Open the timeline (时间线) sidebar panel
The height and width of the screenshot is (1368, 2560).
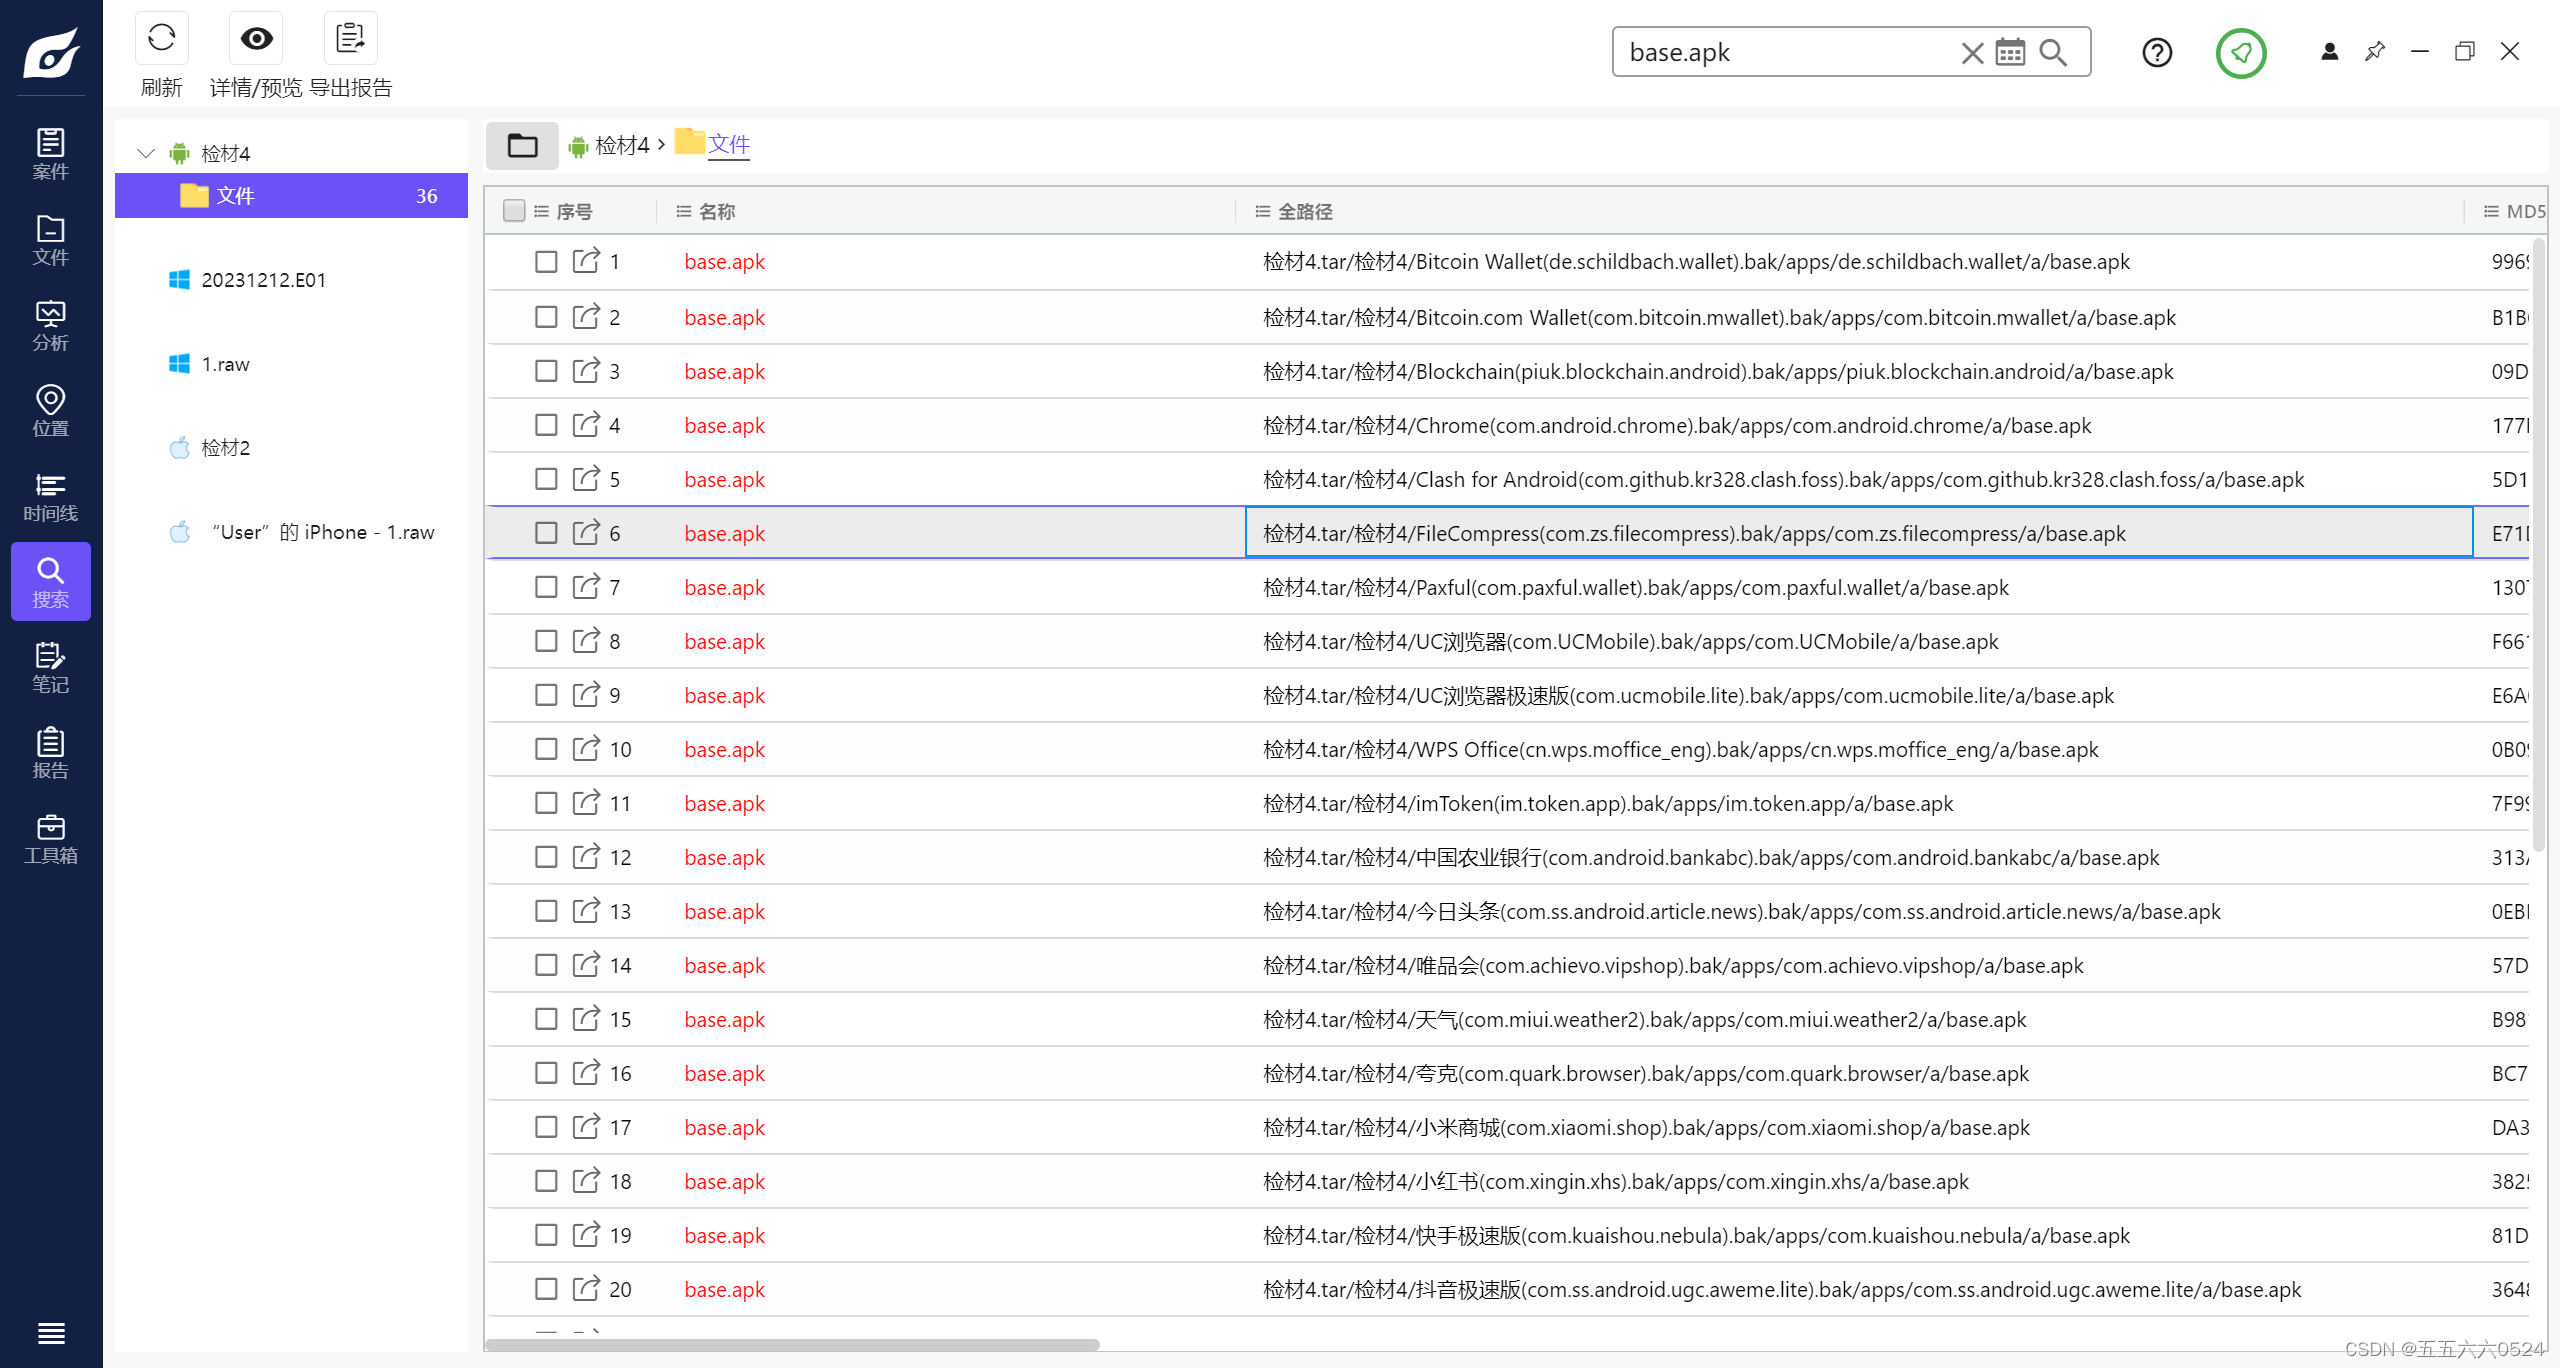point(50,497)
